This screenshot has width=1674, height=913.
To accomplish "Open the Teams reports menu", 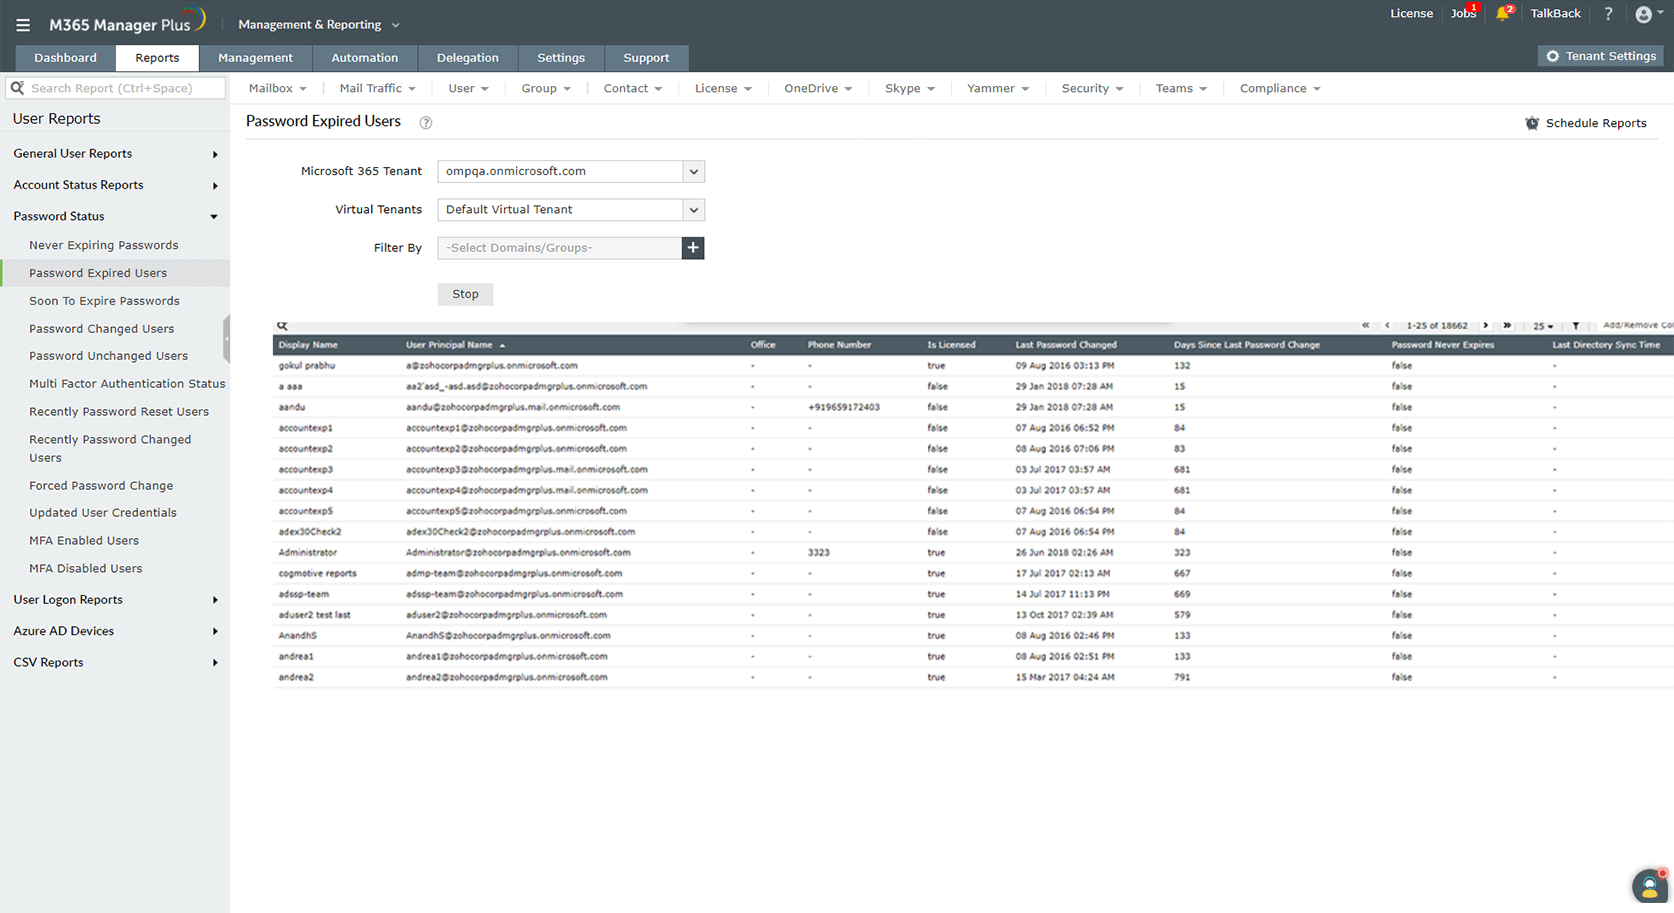I will 1181,89.
